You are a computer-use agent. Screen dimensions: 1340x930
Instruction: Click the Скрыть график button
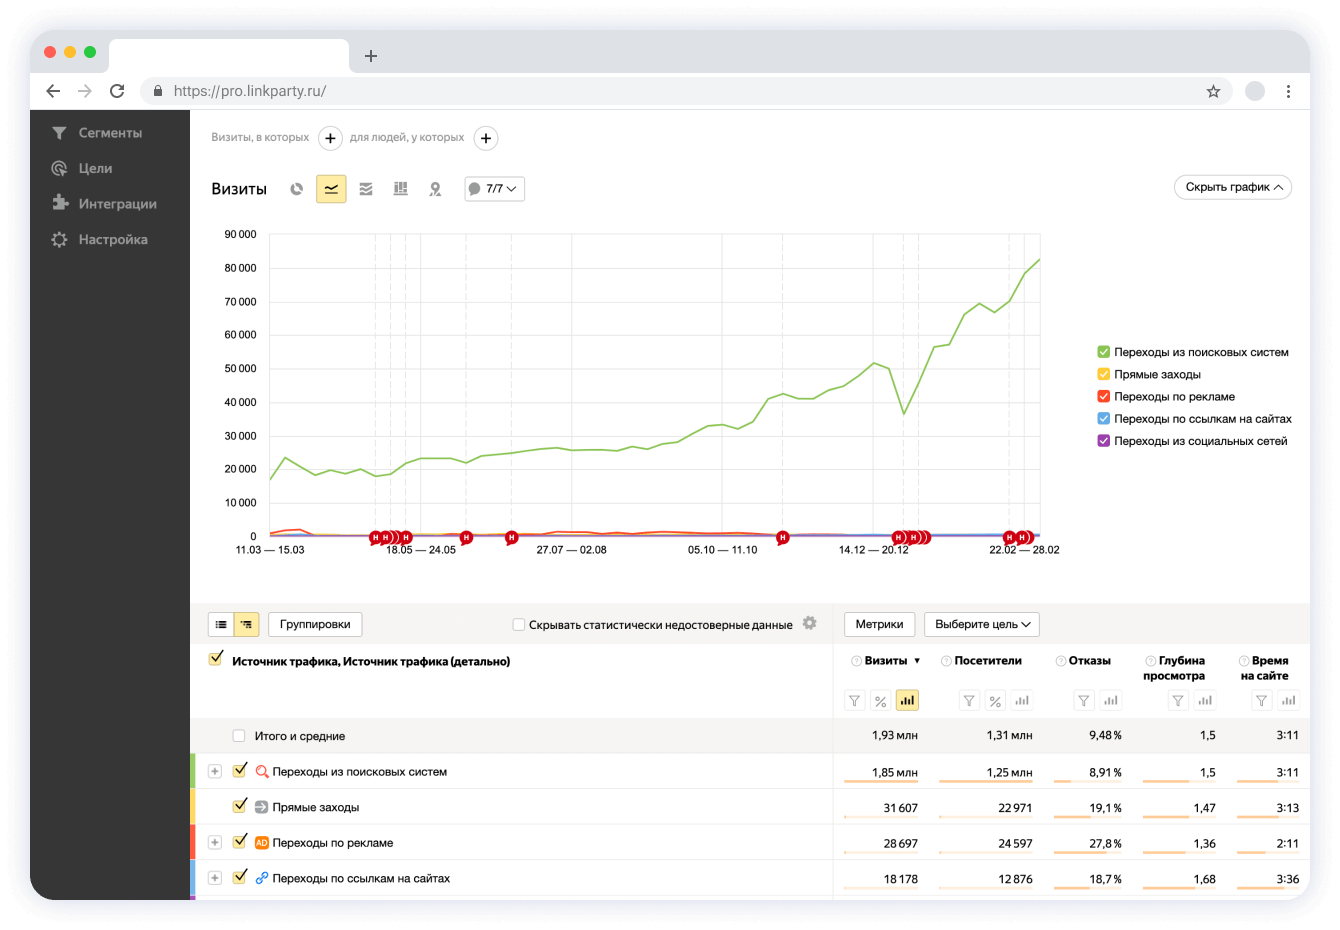pyautogui.click(x=1233, y=187)
